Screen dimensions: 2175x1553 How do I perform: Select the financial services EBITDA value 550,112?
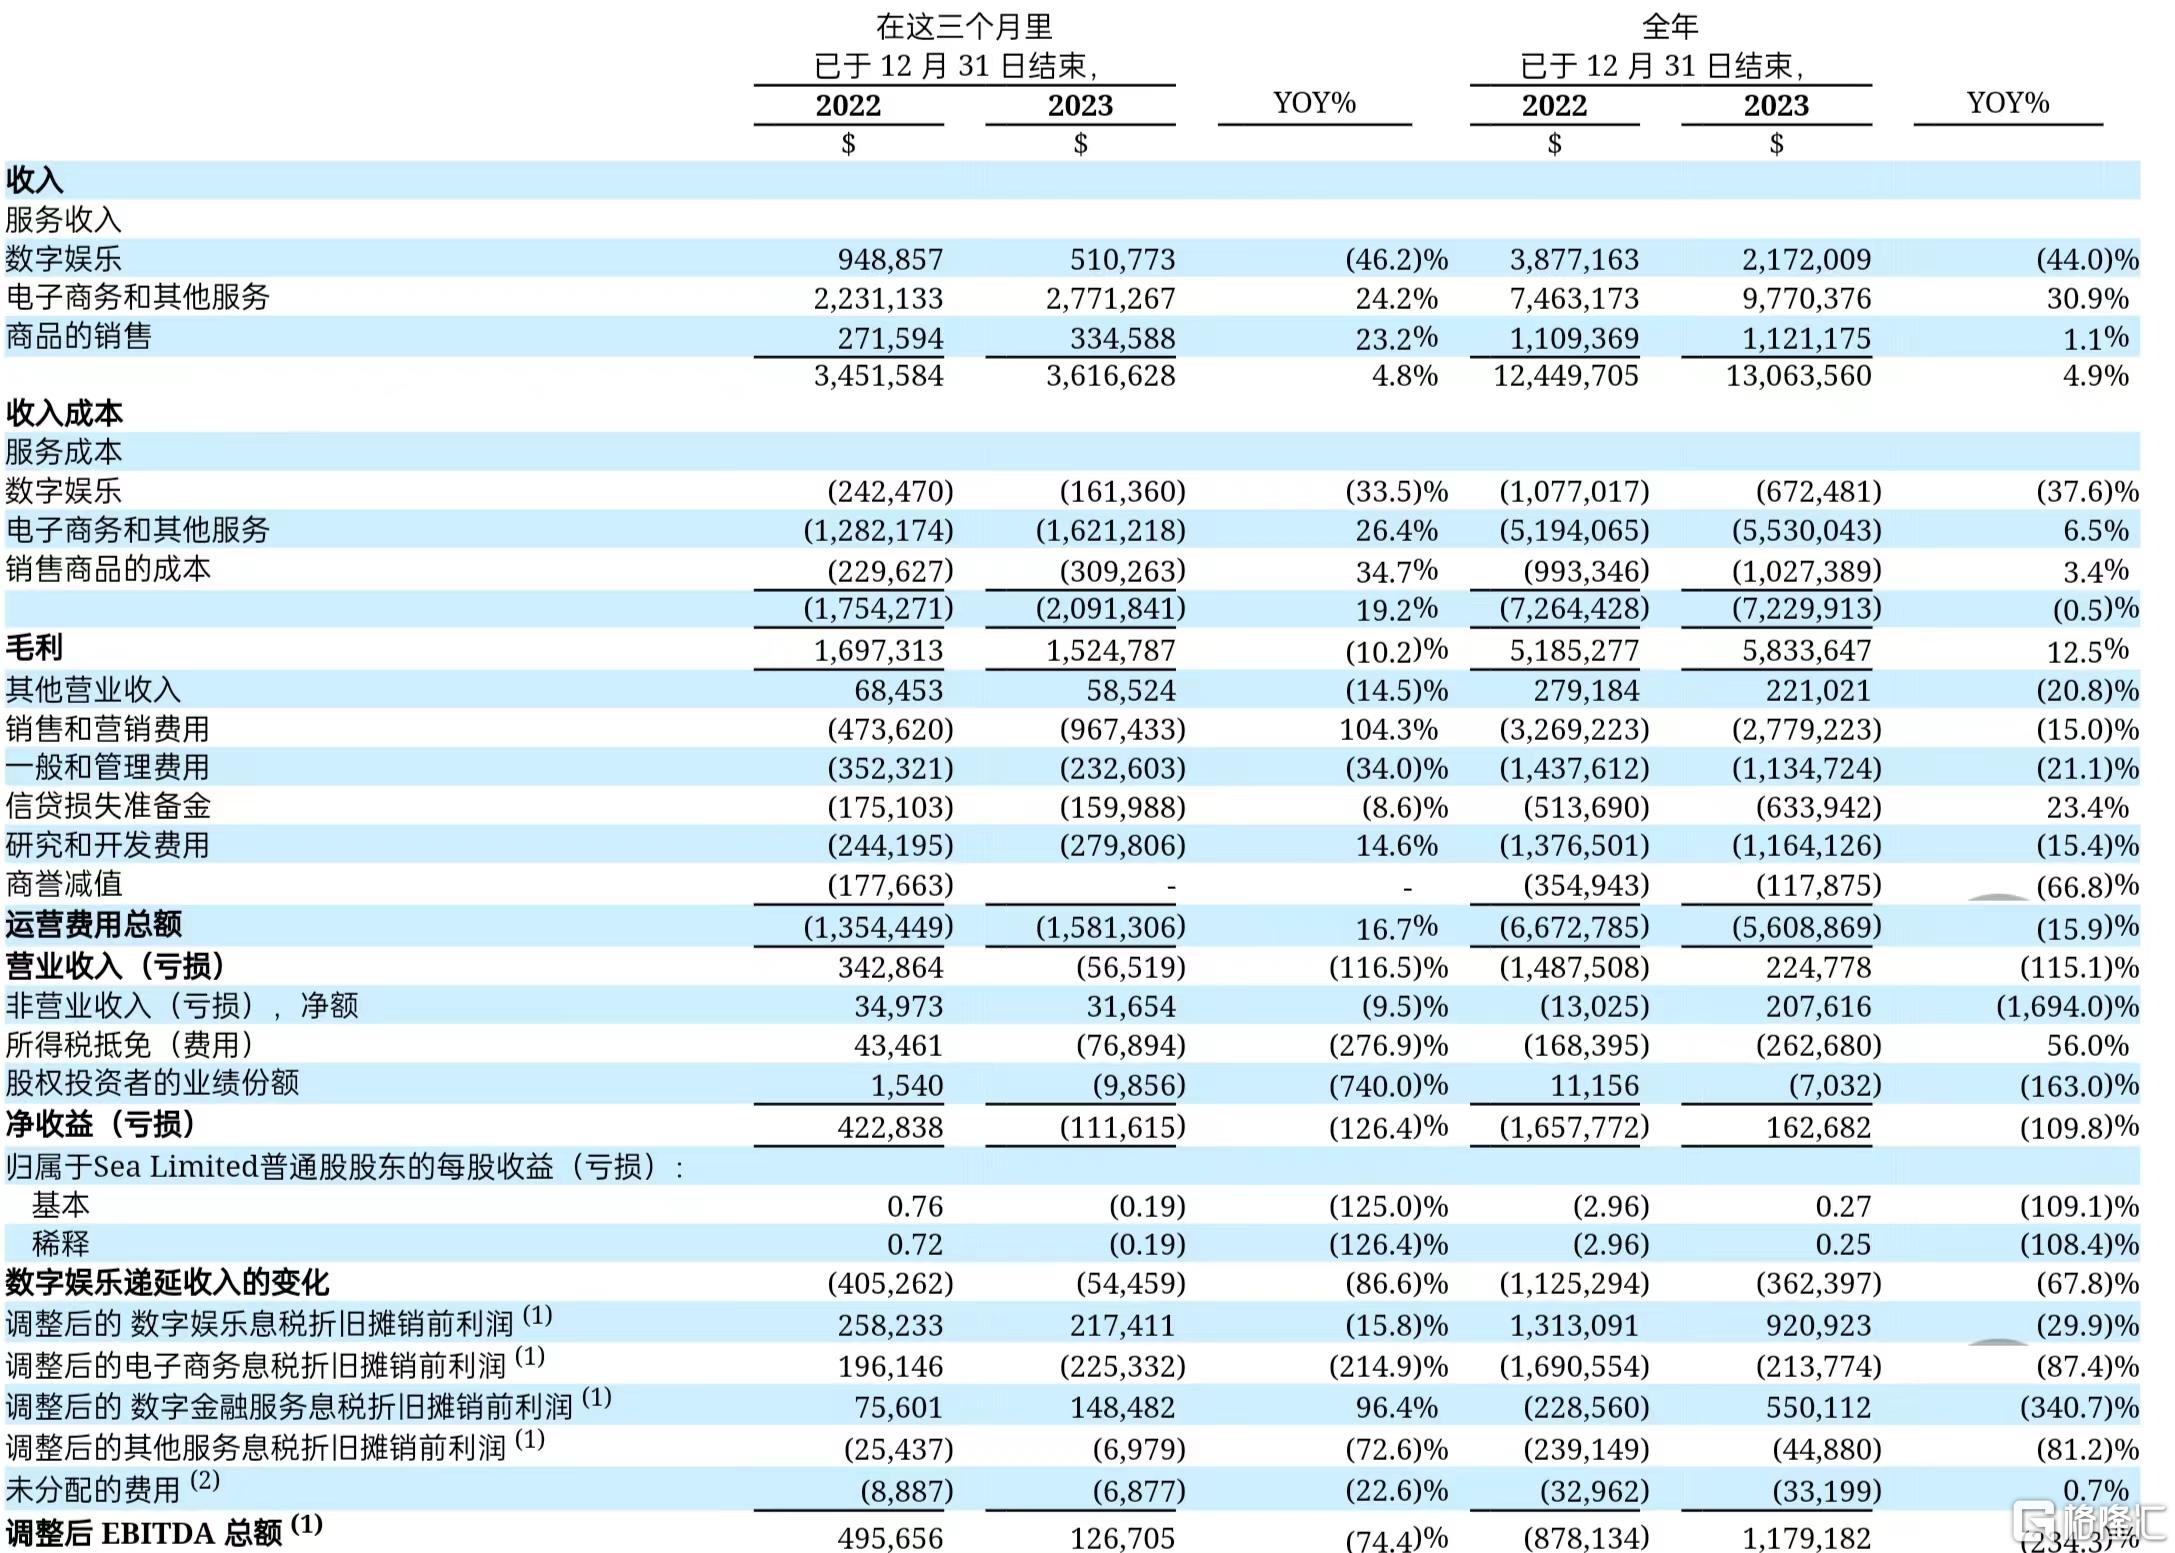(1818, 1408)
